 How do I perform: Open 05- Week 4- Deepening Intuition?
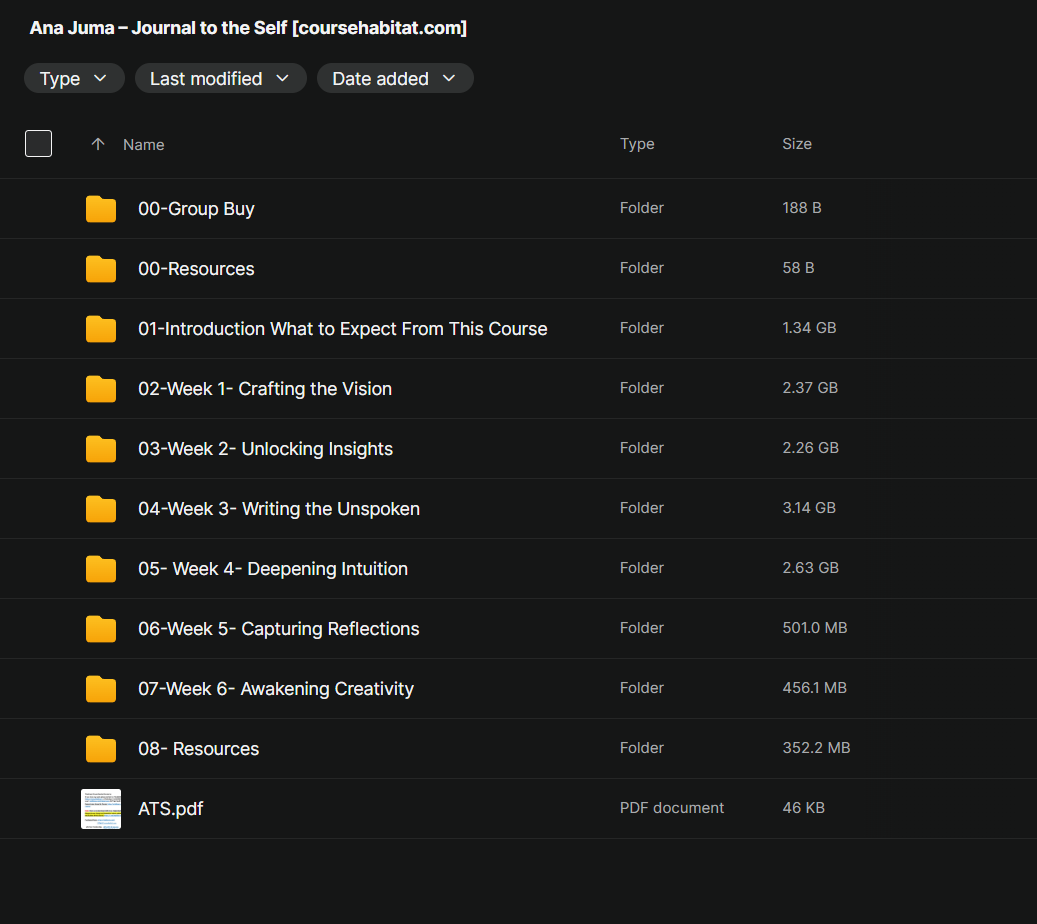[x=272, y=569]
